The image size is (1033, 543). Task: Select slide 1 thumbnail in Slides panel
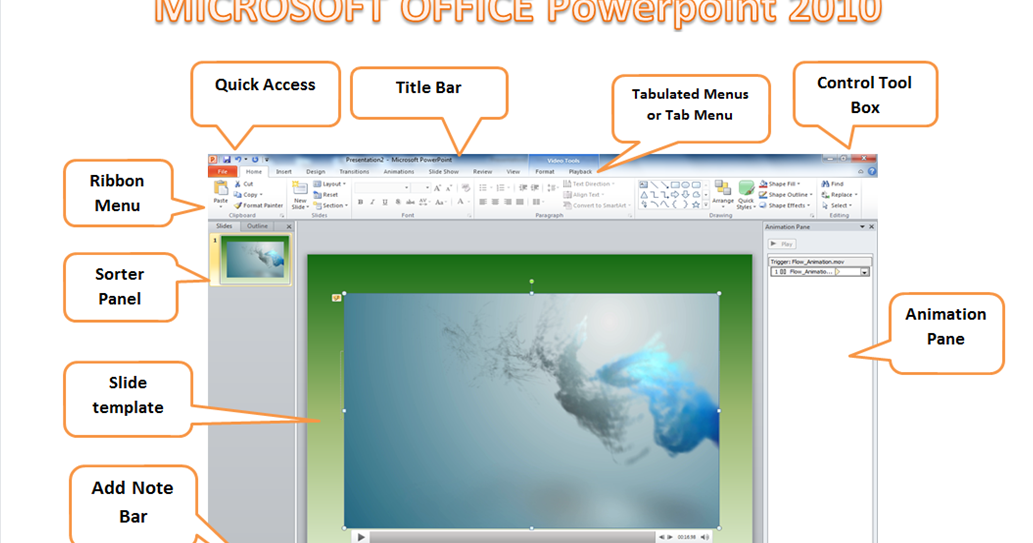coord(255,260)
